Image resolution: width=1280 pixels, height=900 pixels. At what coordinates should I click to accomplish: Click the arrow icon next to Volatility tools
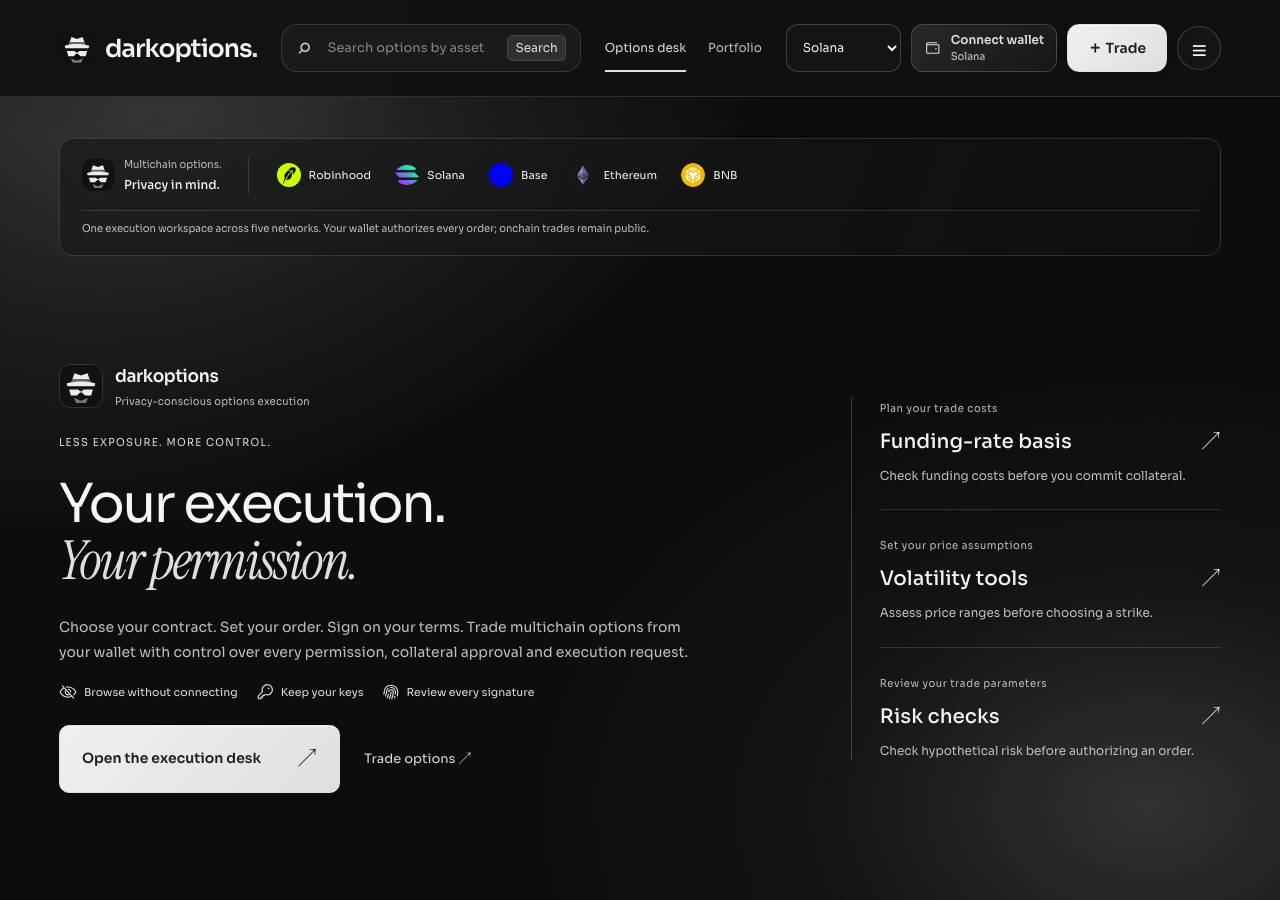1210,577
